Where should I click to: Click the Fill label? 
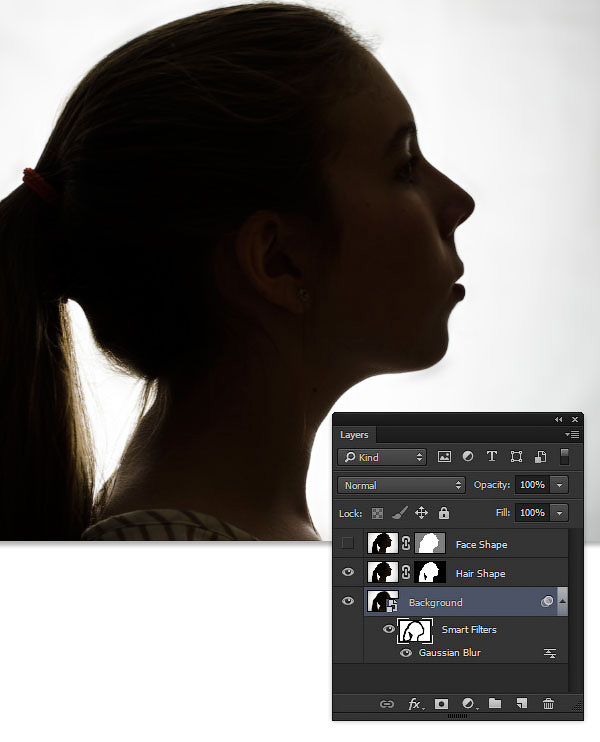pos(503,513)
